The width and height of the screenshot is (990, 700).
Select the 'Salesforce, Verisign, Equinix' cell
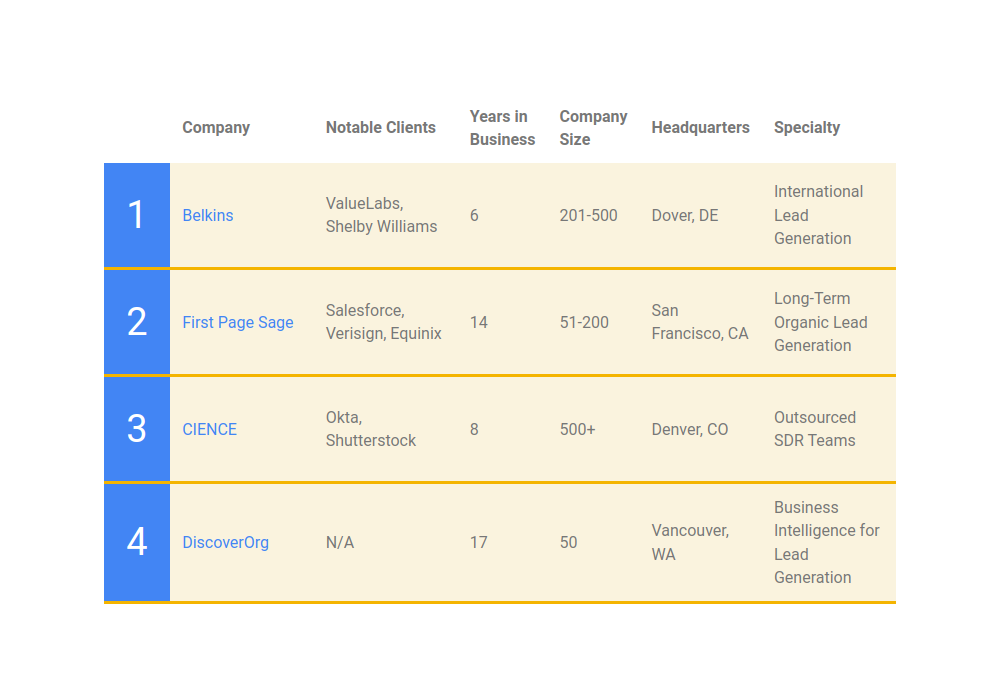pos(384,323)
